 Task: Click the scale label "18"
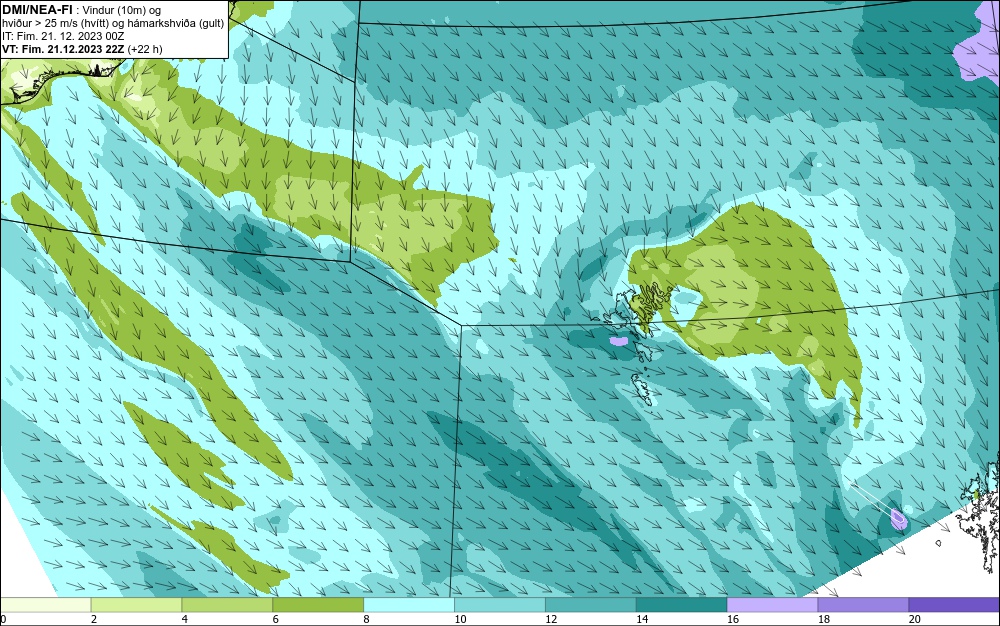(823, 619)
